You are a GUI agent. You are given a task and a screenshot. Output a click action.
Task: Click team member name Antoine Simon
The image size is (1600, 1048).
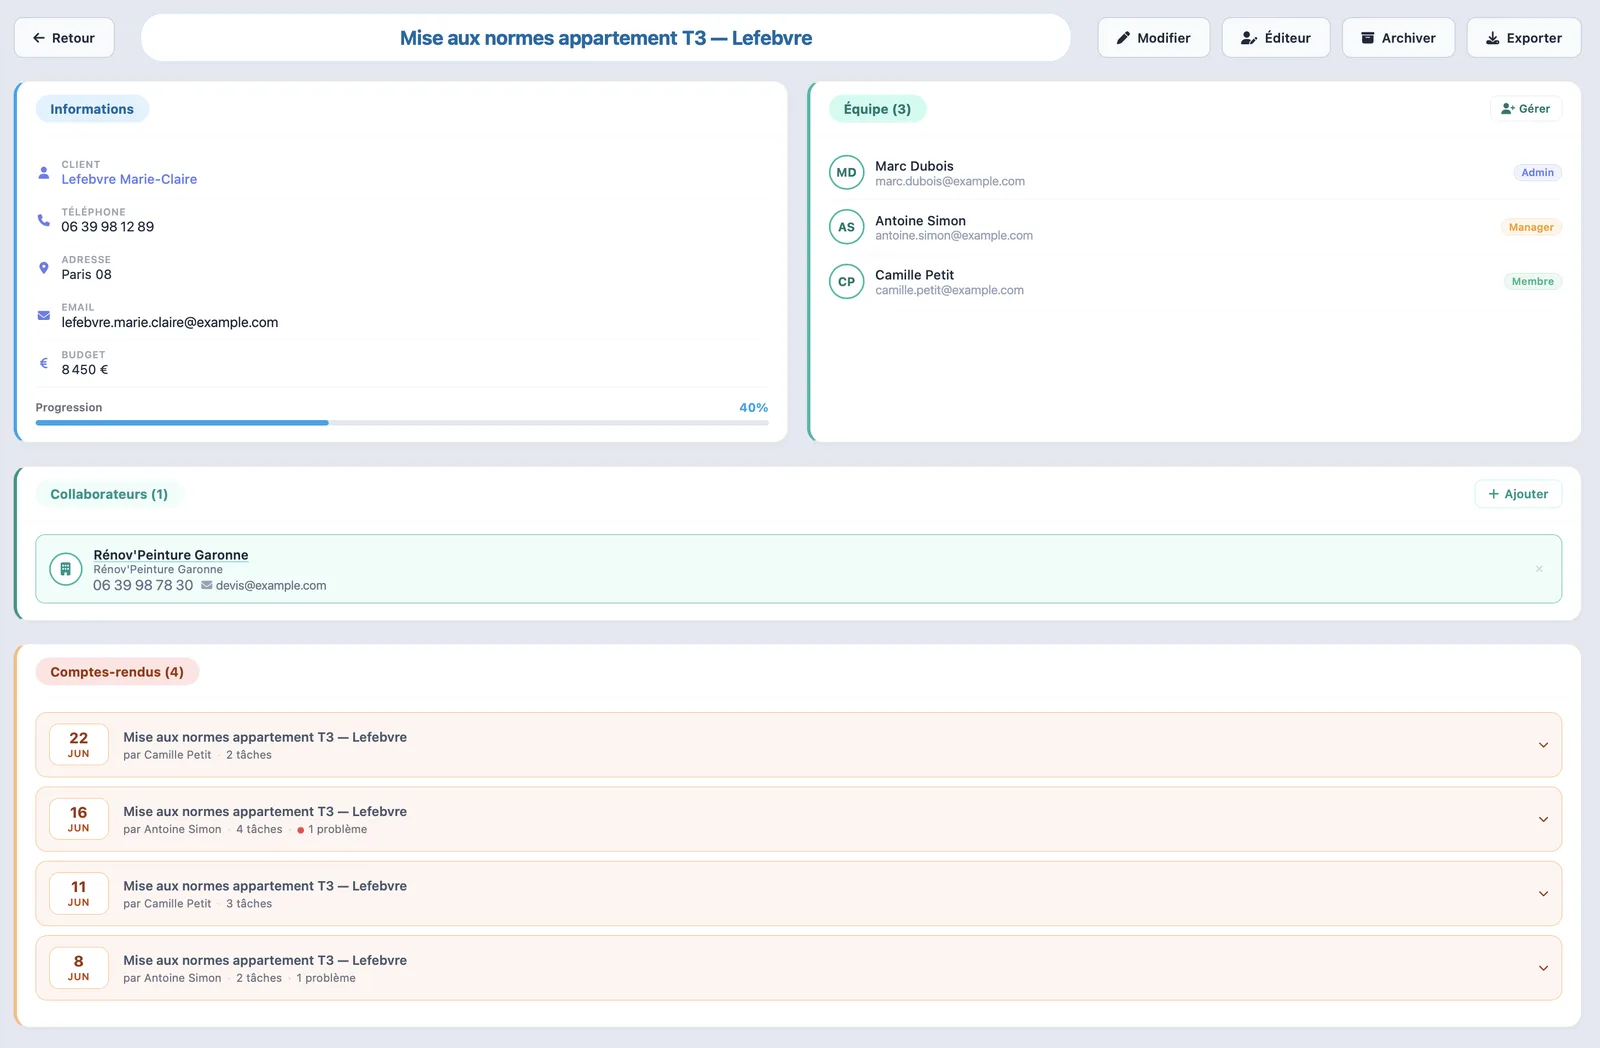pyautogui.click(x=920, y=221)
